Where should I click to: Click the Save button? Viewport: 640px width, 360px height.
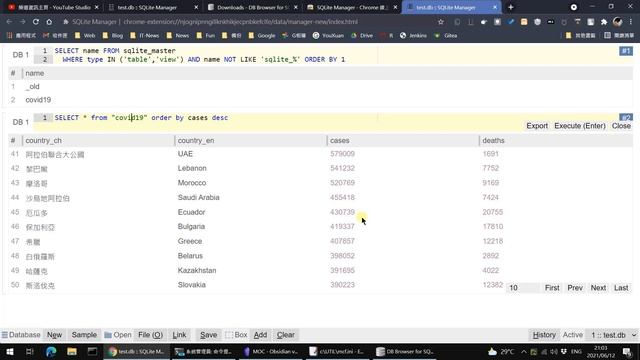point(208,335)
